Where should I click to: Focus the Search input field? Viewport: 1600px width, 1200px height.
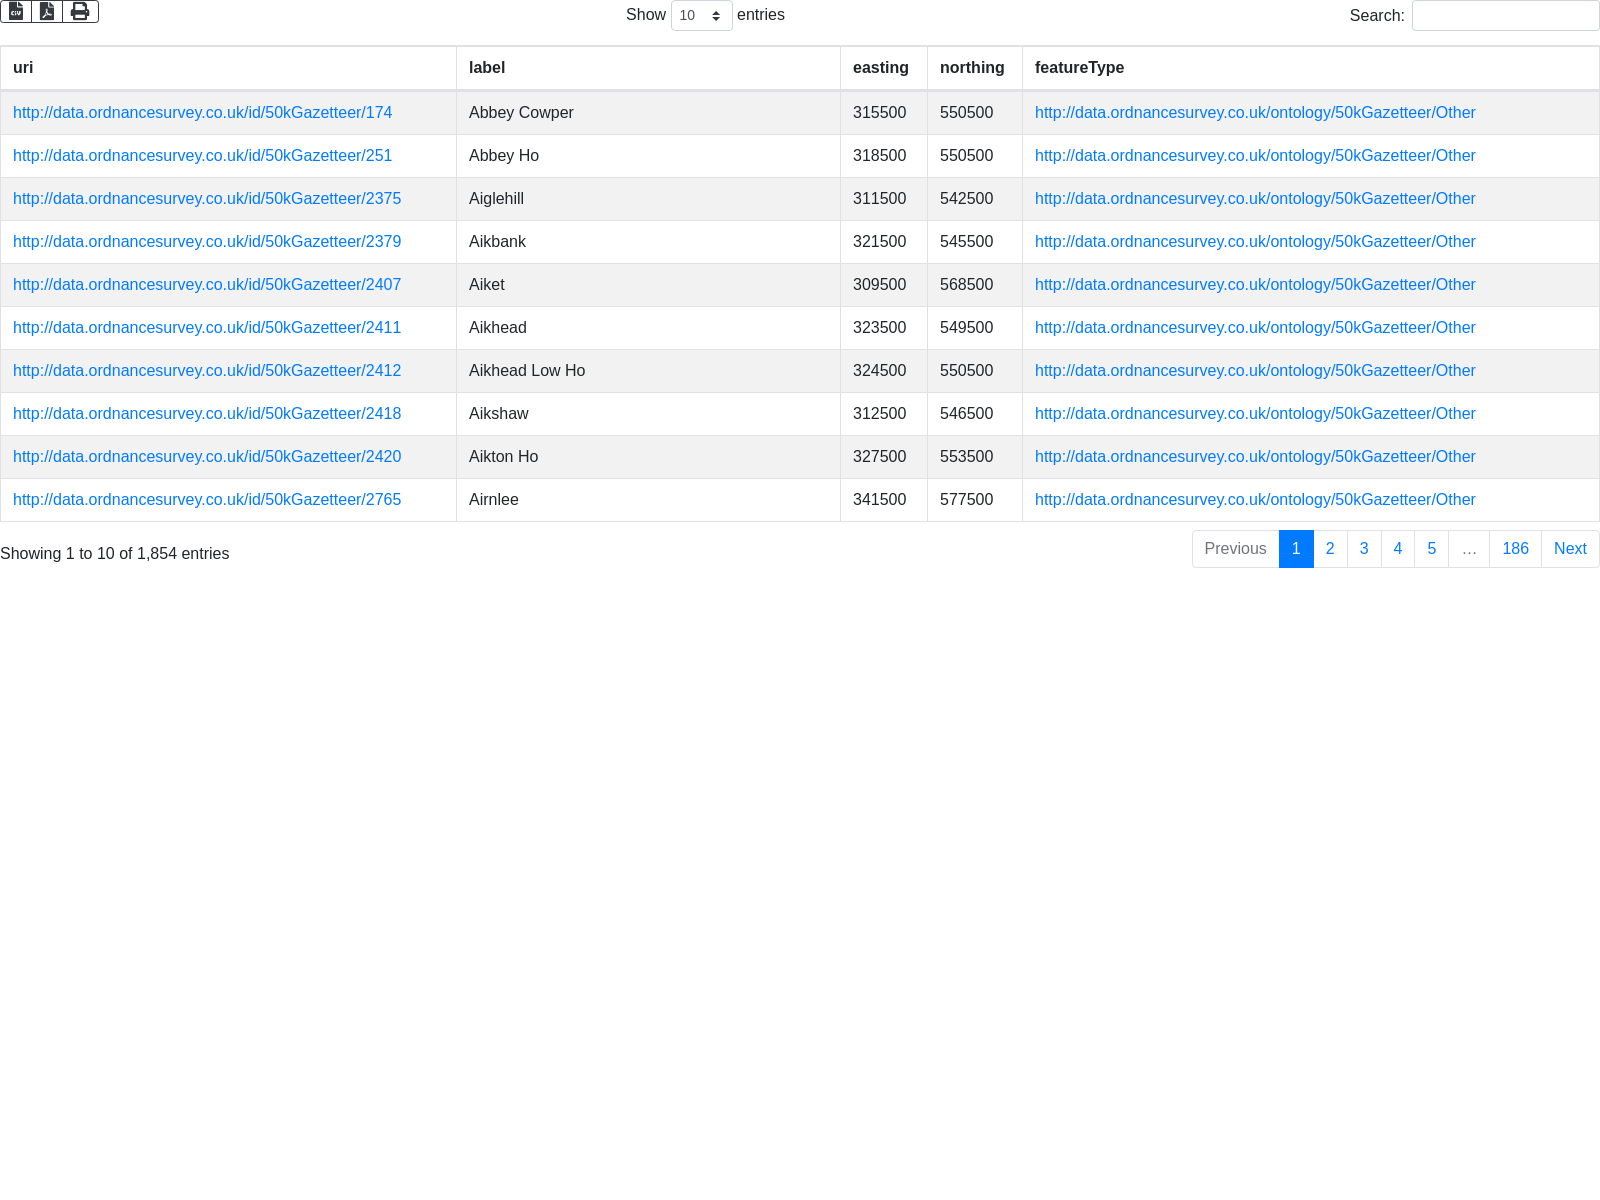coord(1505,16)
